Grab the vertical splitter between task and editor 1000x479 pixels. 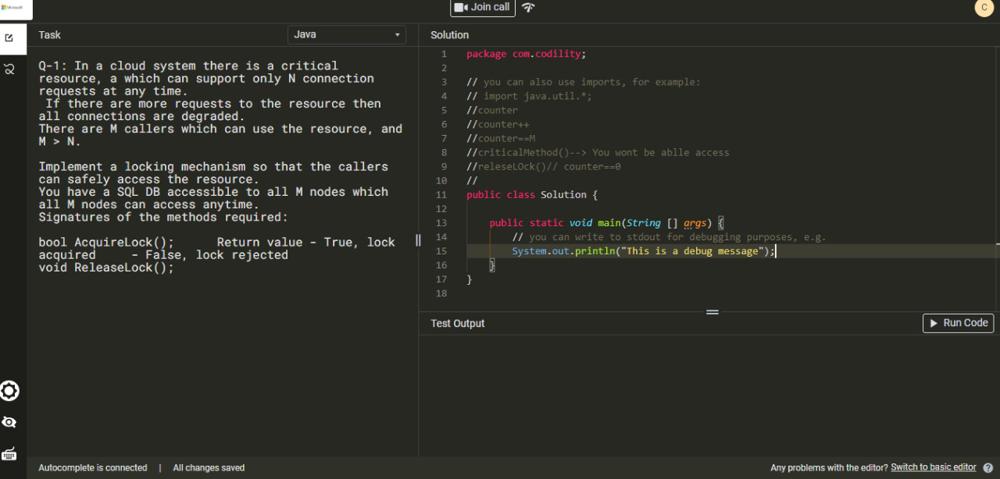(x=418, y=240)
